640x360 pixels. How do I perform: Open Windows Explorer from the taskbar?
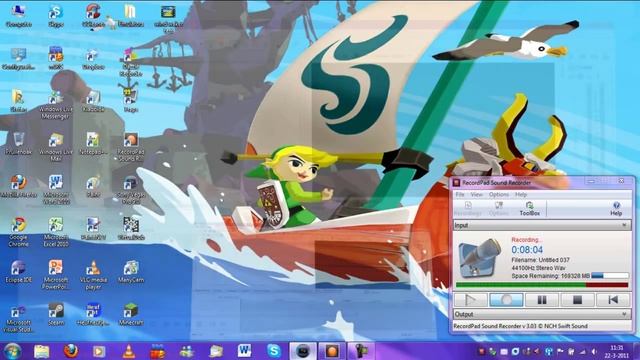point(41,351)
